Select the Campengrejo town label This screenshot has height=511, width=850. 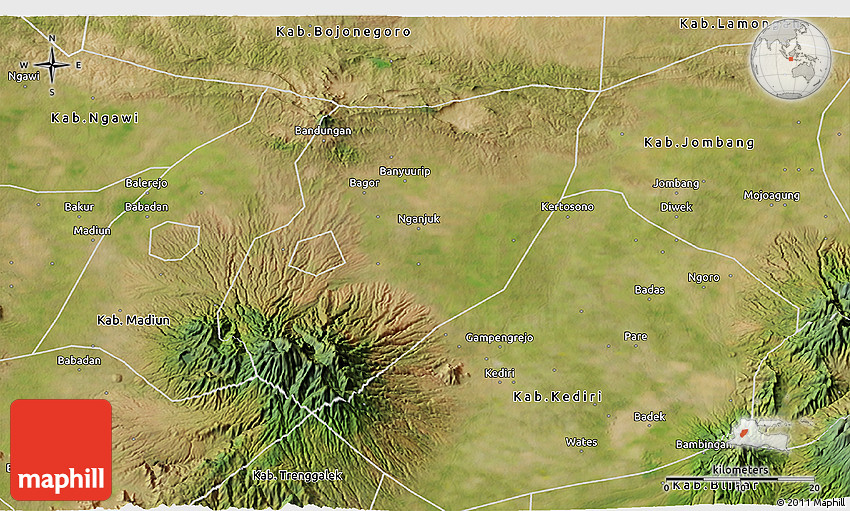point(499,338)
